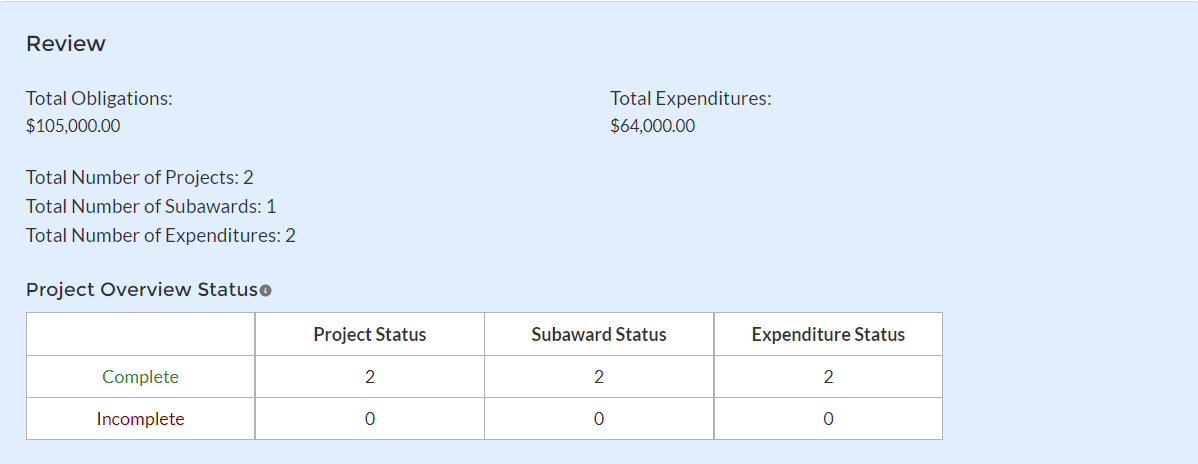This screenshot has height=464, width=1198.
Task: Click the Total Number of Expenditures line
Action: tap(161, 235)
